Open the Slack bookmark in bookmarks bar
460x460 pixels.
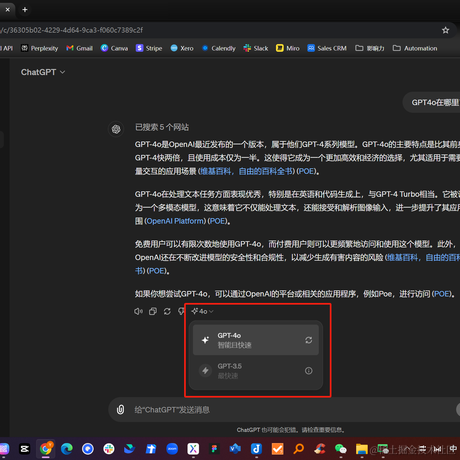click(256, 48)
